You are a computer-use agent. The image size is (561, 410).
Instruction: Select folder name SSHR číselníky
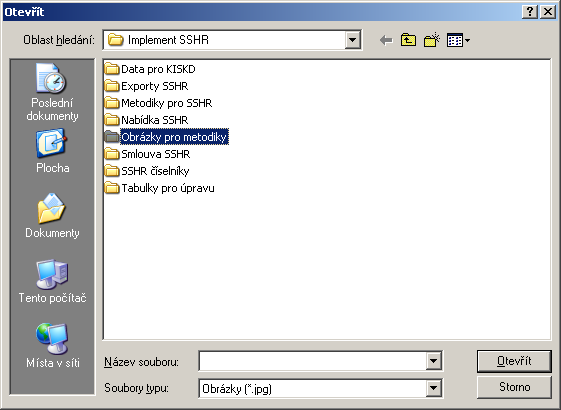[155, 171]
